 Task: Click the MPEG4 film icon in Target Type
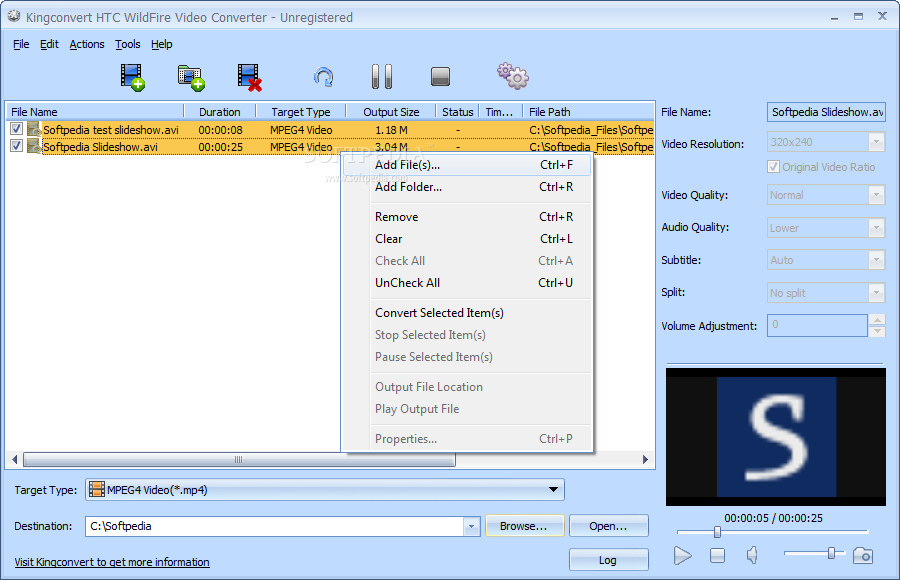click(x=97, y=490)
